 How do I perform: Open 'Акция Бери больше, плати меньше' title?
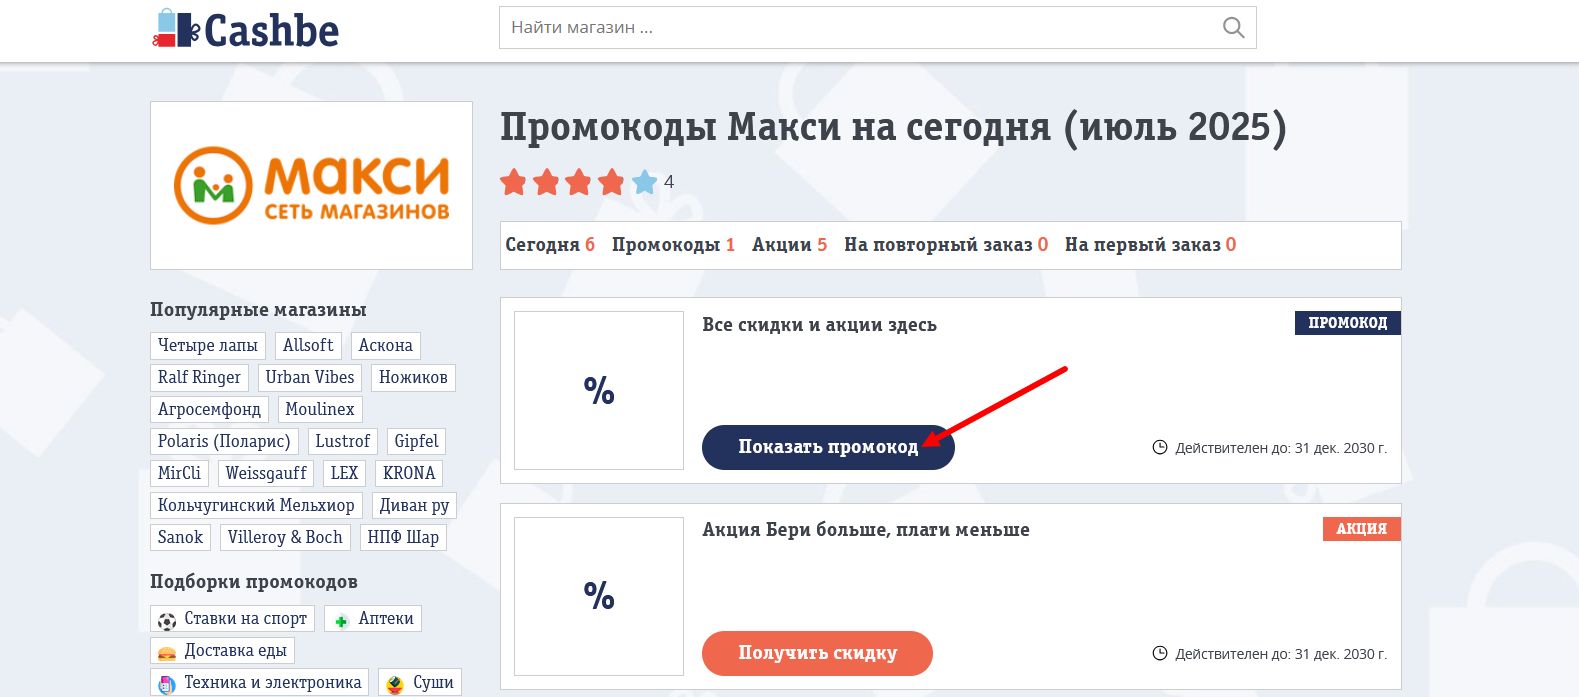(866, 530)
